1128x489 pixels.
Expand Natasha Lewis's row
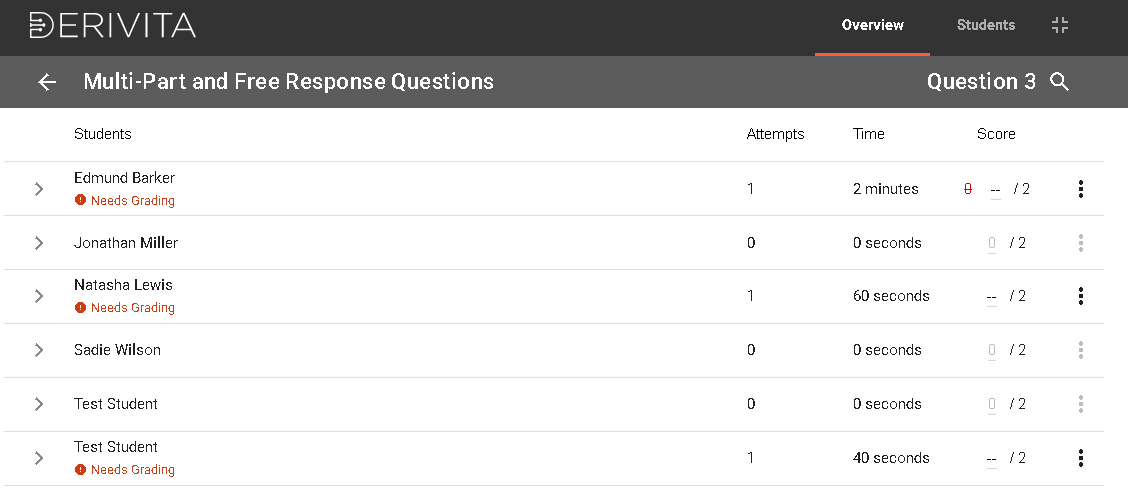(39, 296)
